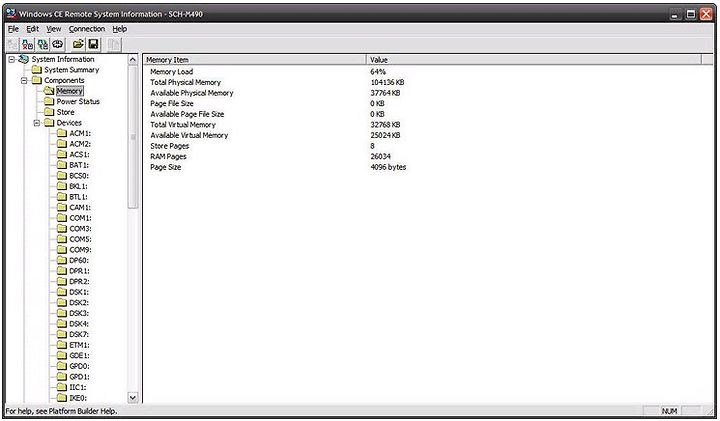
Task: Sort by Memory Item column header
Action: pyautogui.click(x=255, y=60)
